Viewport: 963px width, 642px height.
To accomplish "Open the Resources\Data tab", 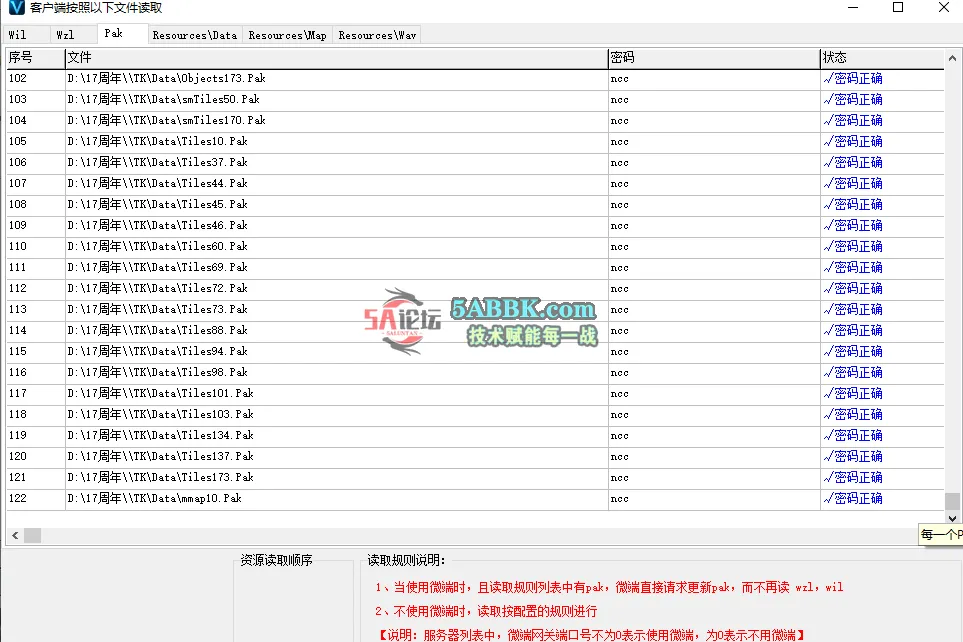I will coord(195,35).
